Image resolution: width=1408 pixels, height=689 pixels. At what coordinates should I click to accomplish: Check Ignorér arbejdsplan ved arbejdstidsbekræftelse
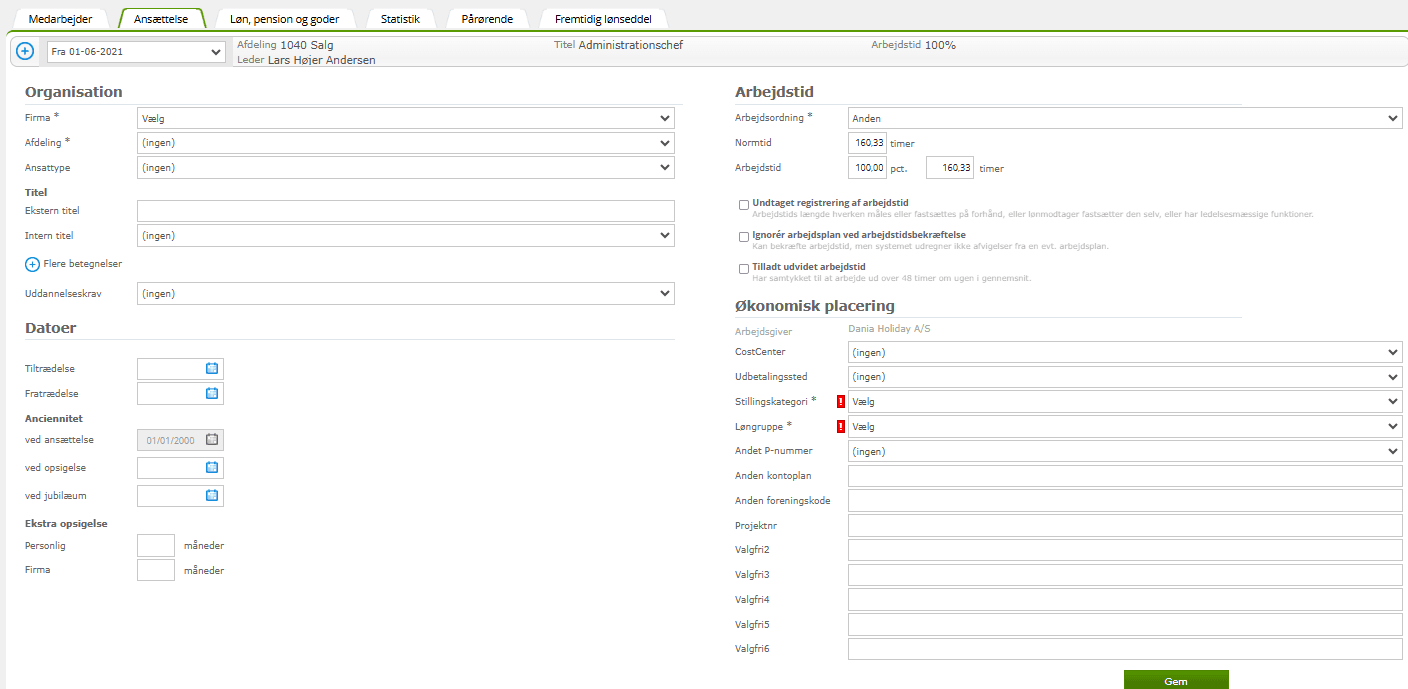pyautogui.click(x=743, y=237)
